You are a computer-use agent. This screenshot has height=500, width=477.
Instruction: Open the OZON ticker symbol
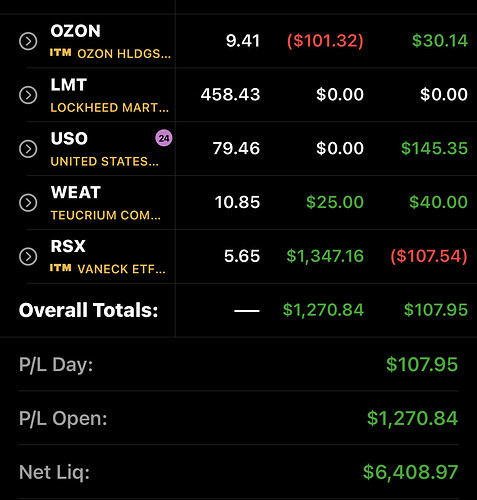75,31
